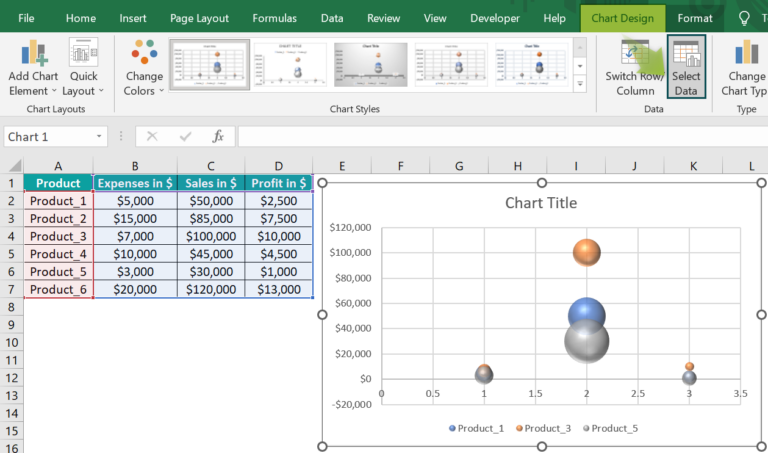Open the Help tab
768x453 pixels.
[554, 18]
